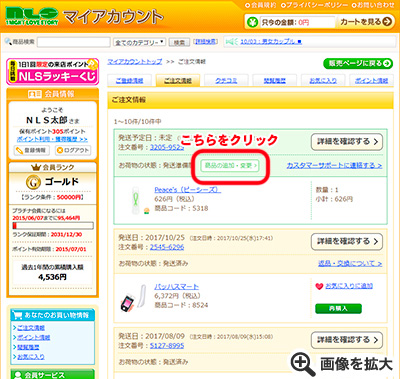Switch to the 閲覧履歴 tab
This screenshot has width=400, height=379.
(x=275, y=81)
